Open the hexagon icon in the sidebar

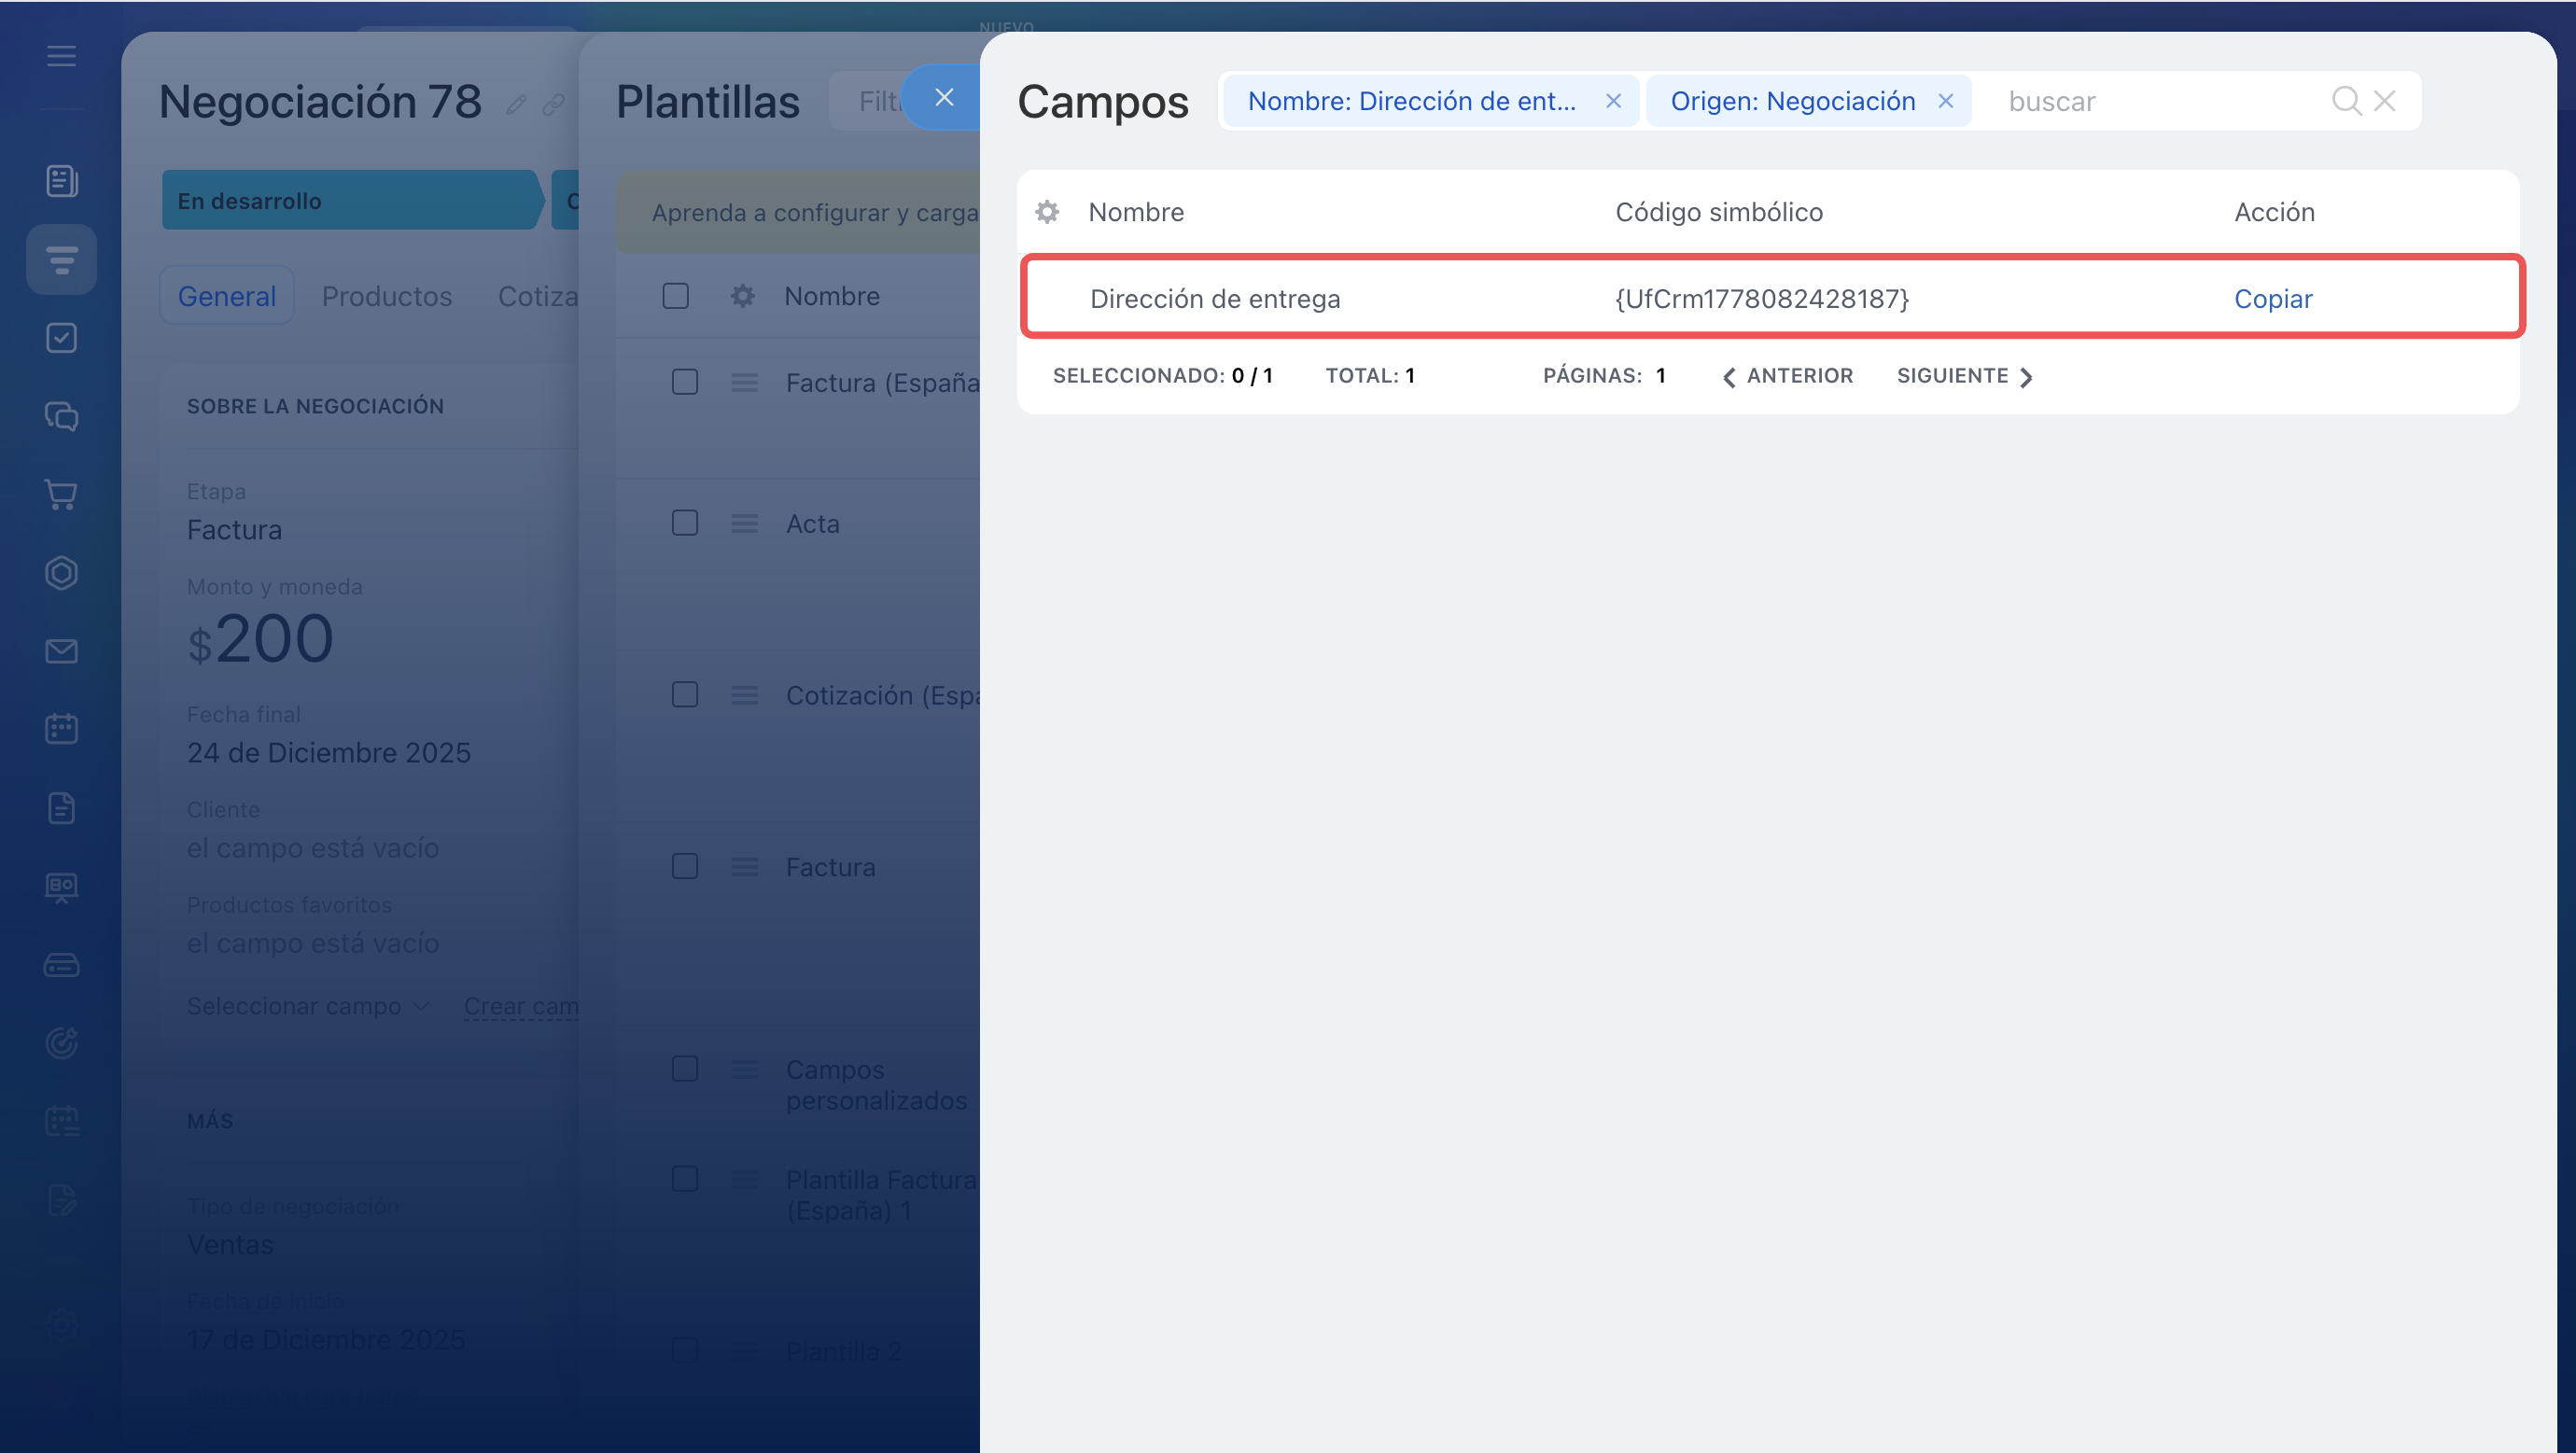click(61, 573)
